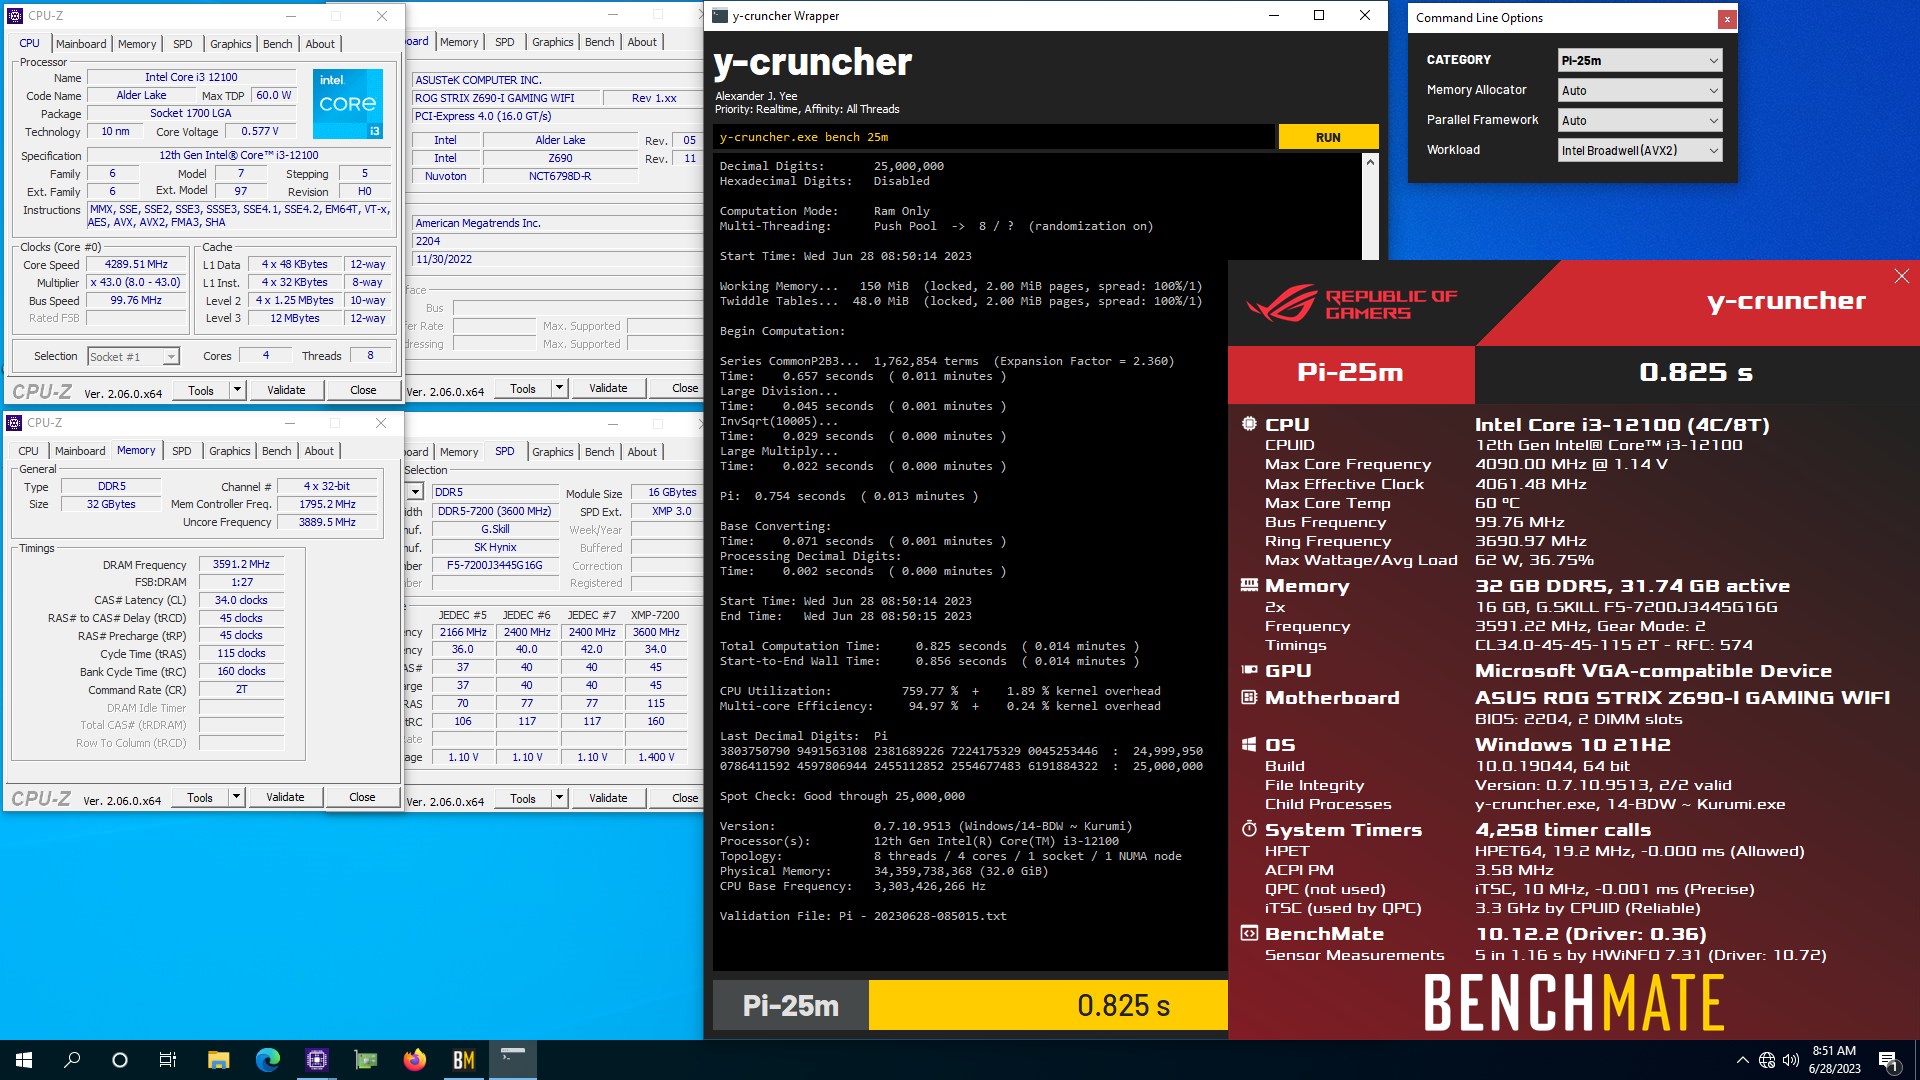The height and width of the screenshot is (1080, 1920).
Task: Close the Command Line Options panel
Action: point(1726,18)
